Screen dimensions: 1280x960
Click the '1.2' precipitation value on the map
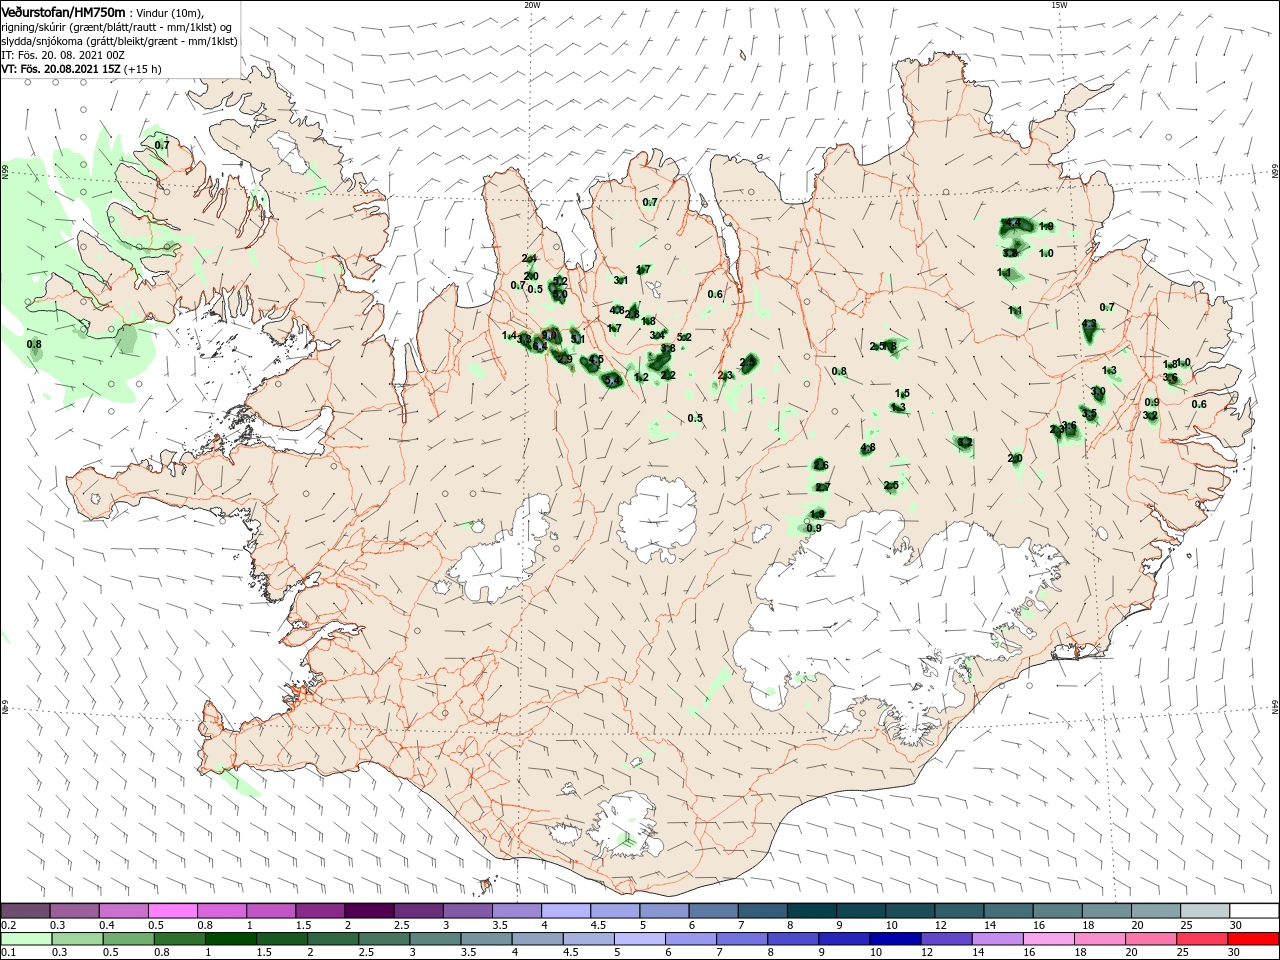[x=642, y=377]
